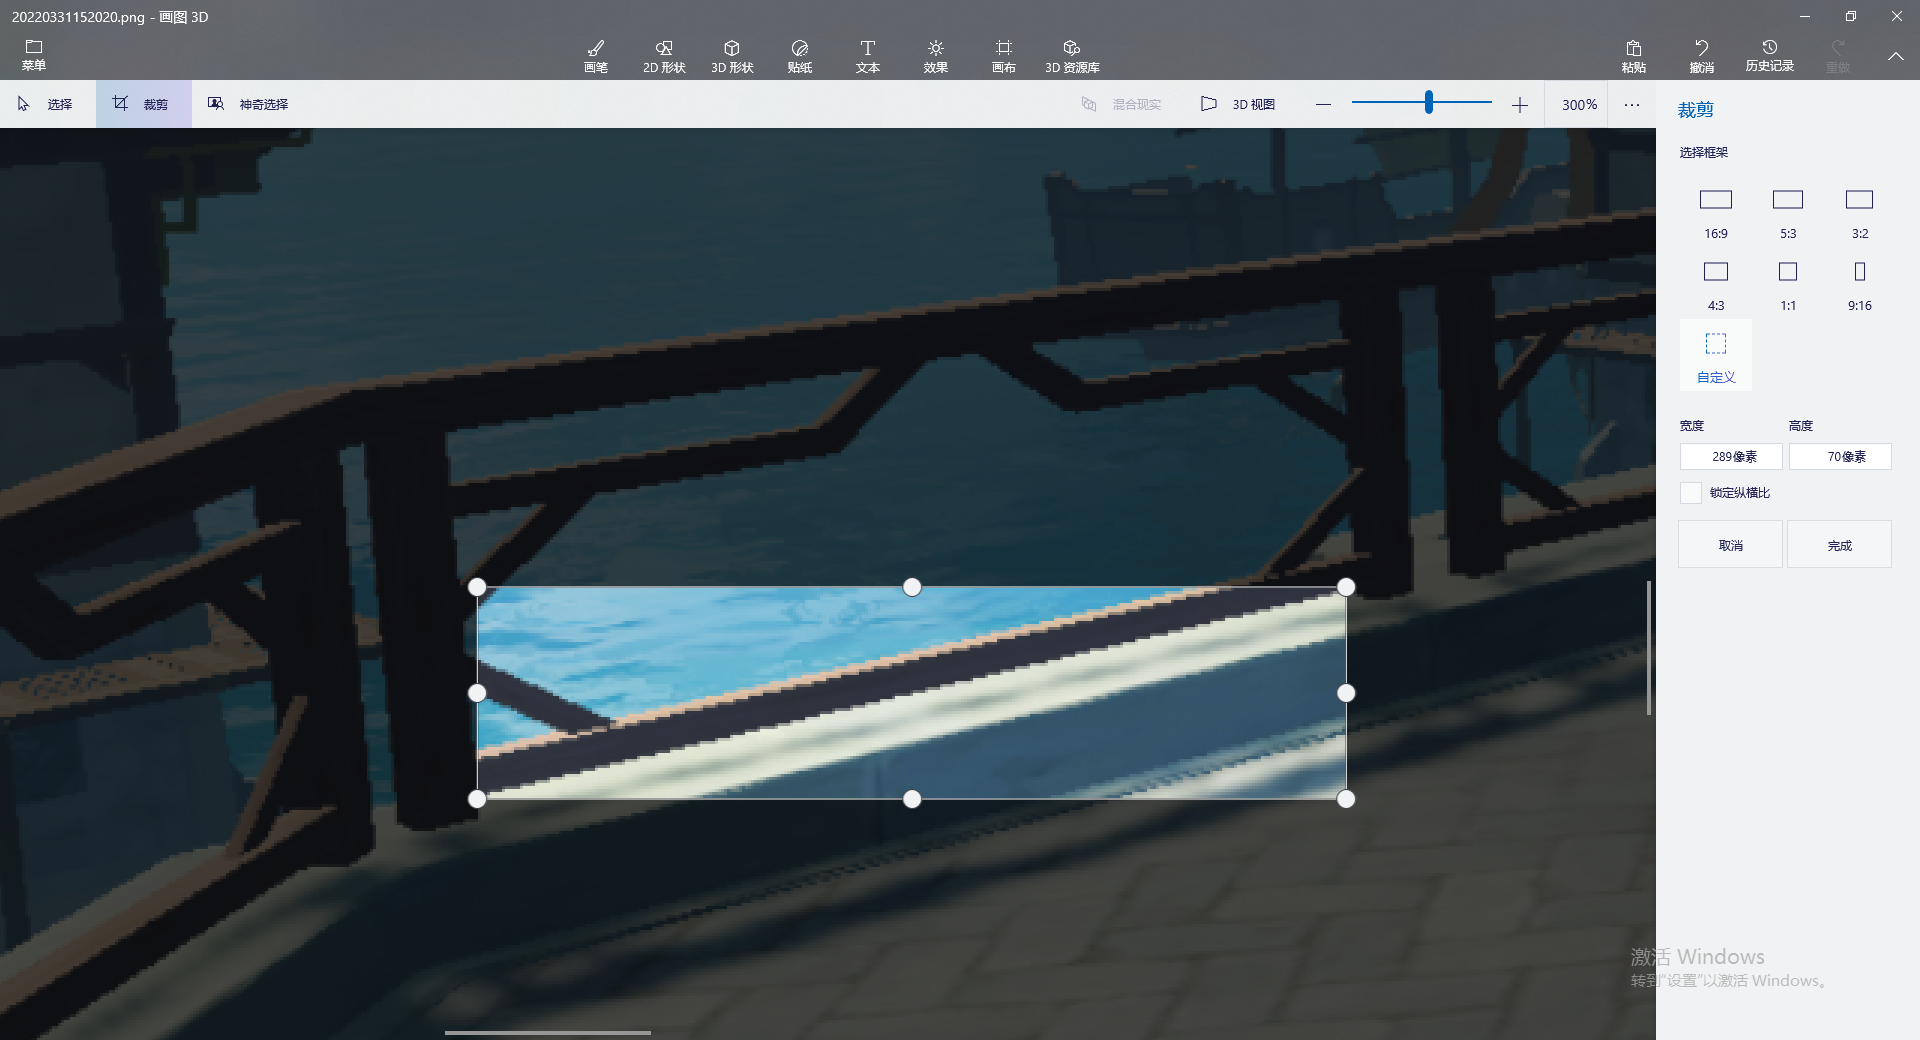Viewport: 1920px width, 1040px height.
Task: Open the 贴纸 stickers tool
Action: (800, 56)
